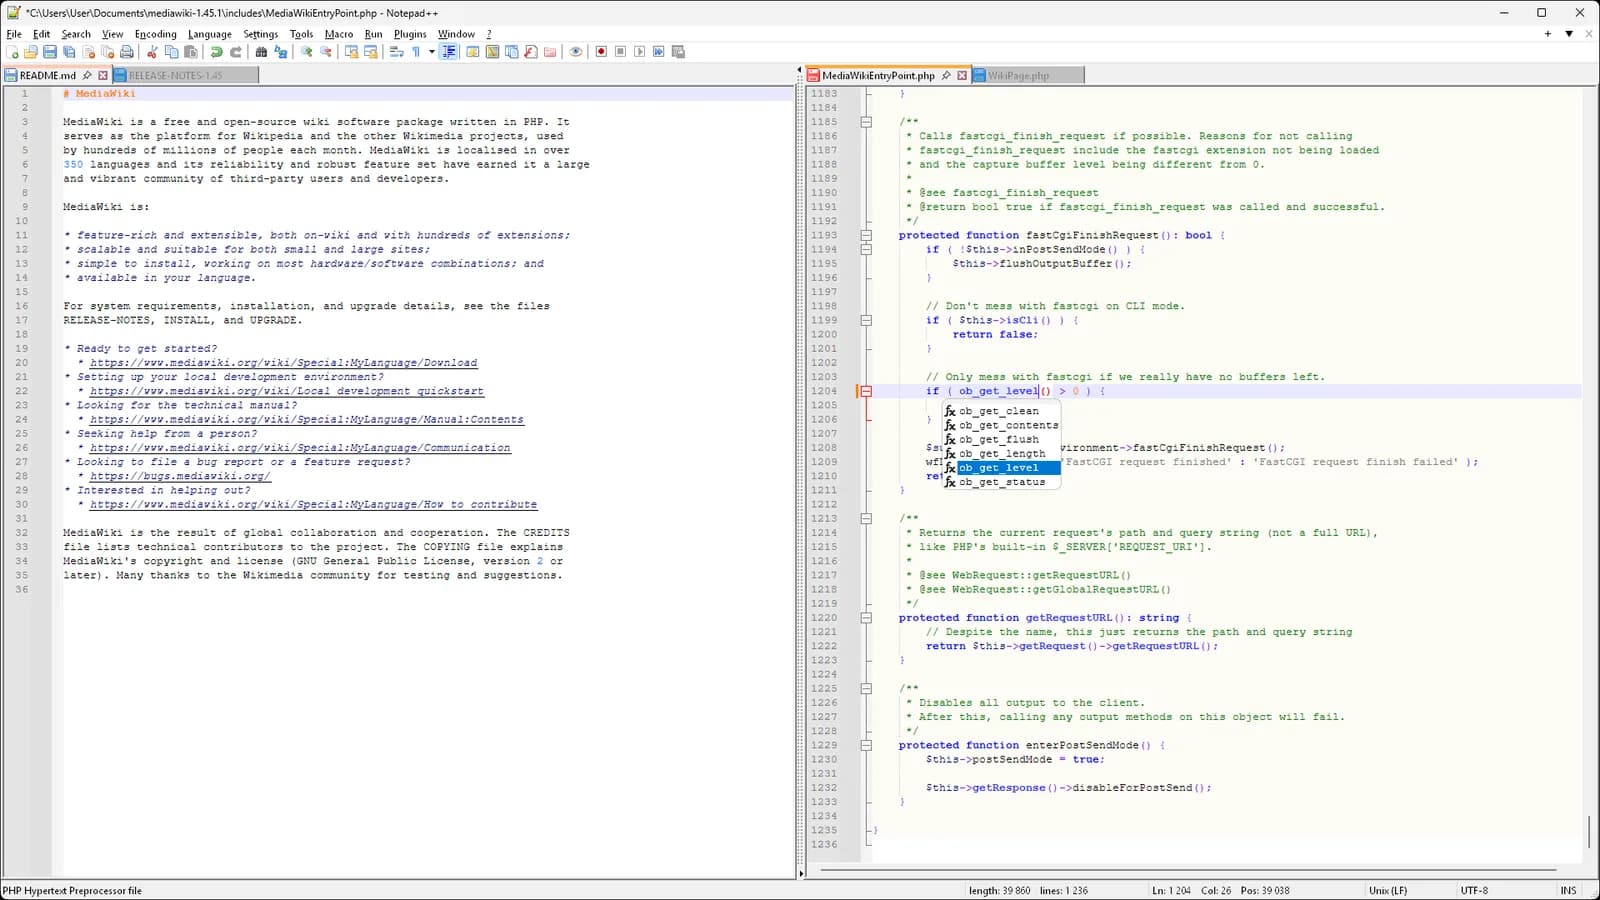Open Find with the binoculars icon

(261, 52)
